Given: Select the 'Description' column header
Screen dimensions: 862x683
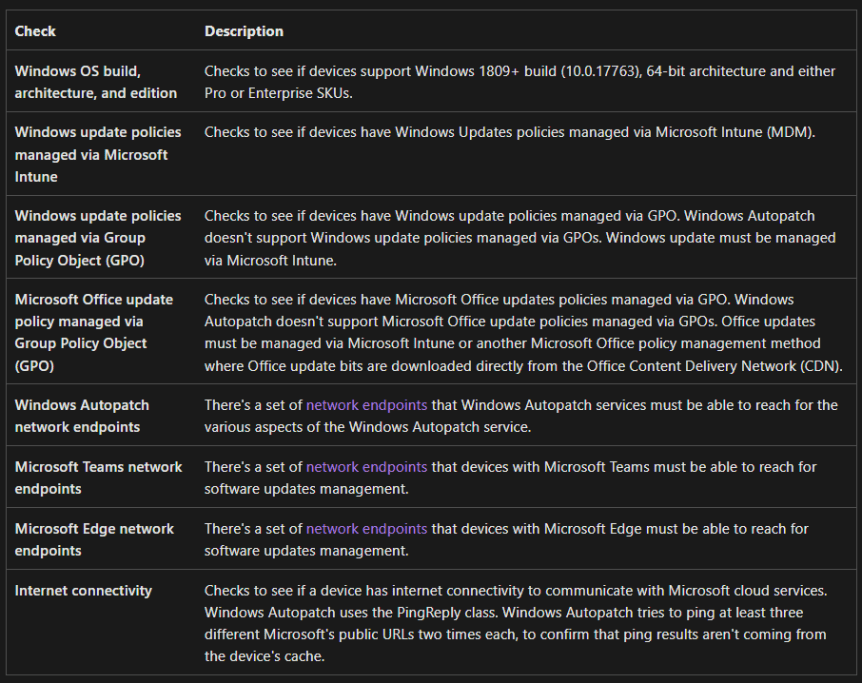Looking at the screenshot, I should click(x=244, y=31).
